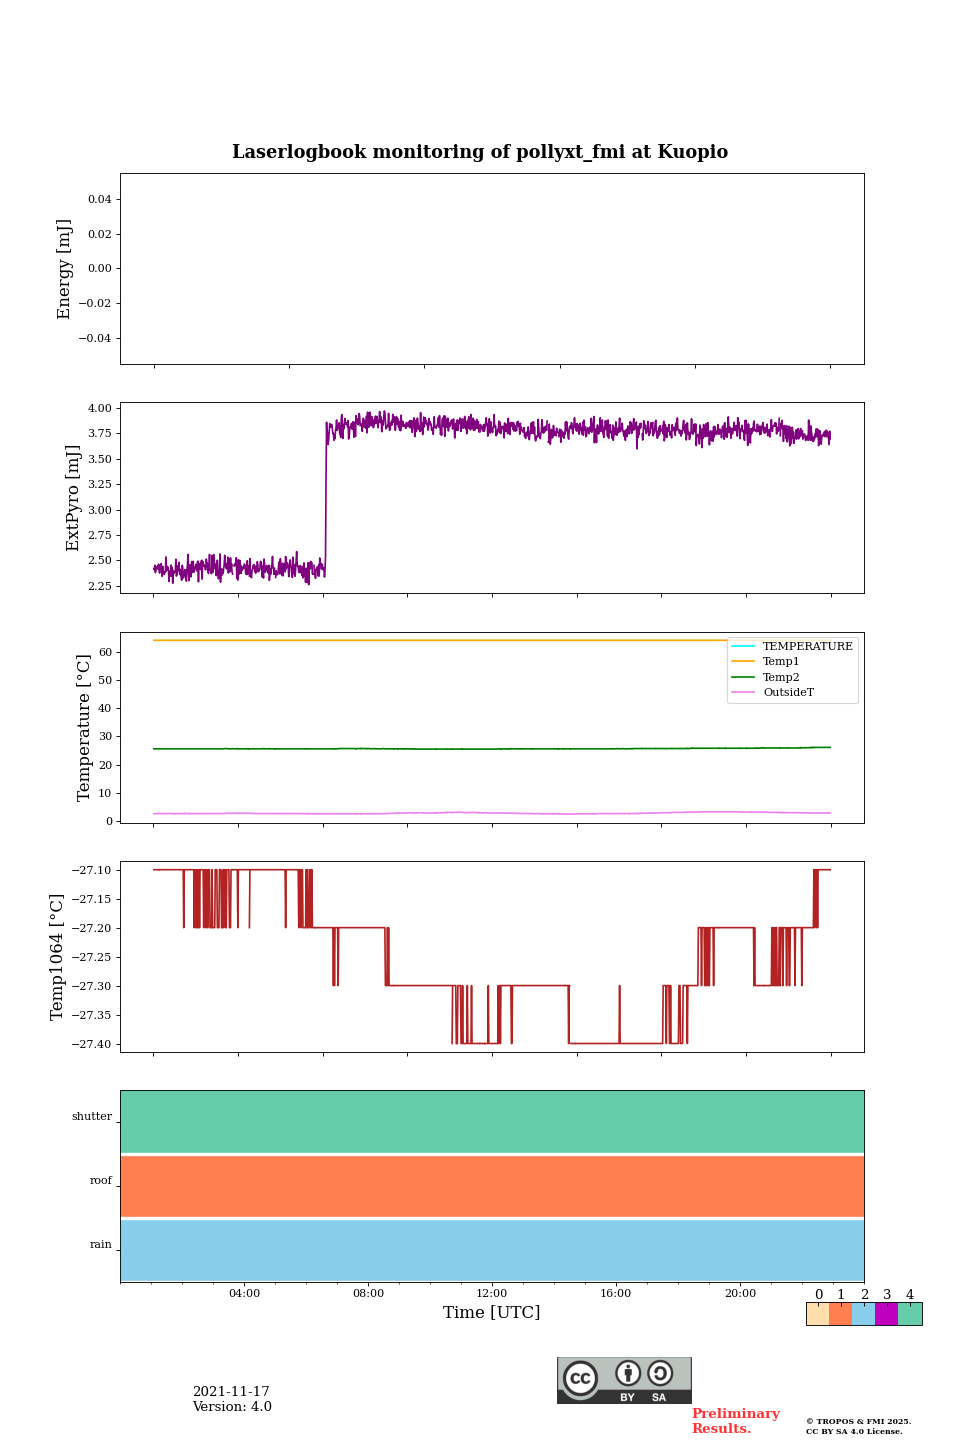The height and width of the screenshot is (1440, 960).
Task: Click the blue rain status band
Action: pyautogui.click(x=492, y=1250)
